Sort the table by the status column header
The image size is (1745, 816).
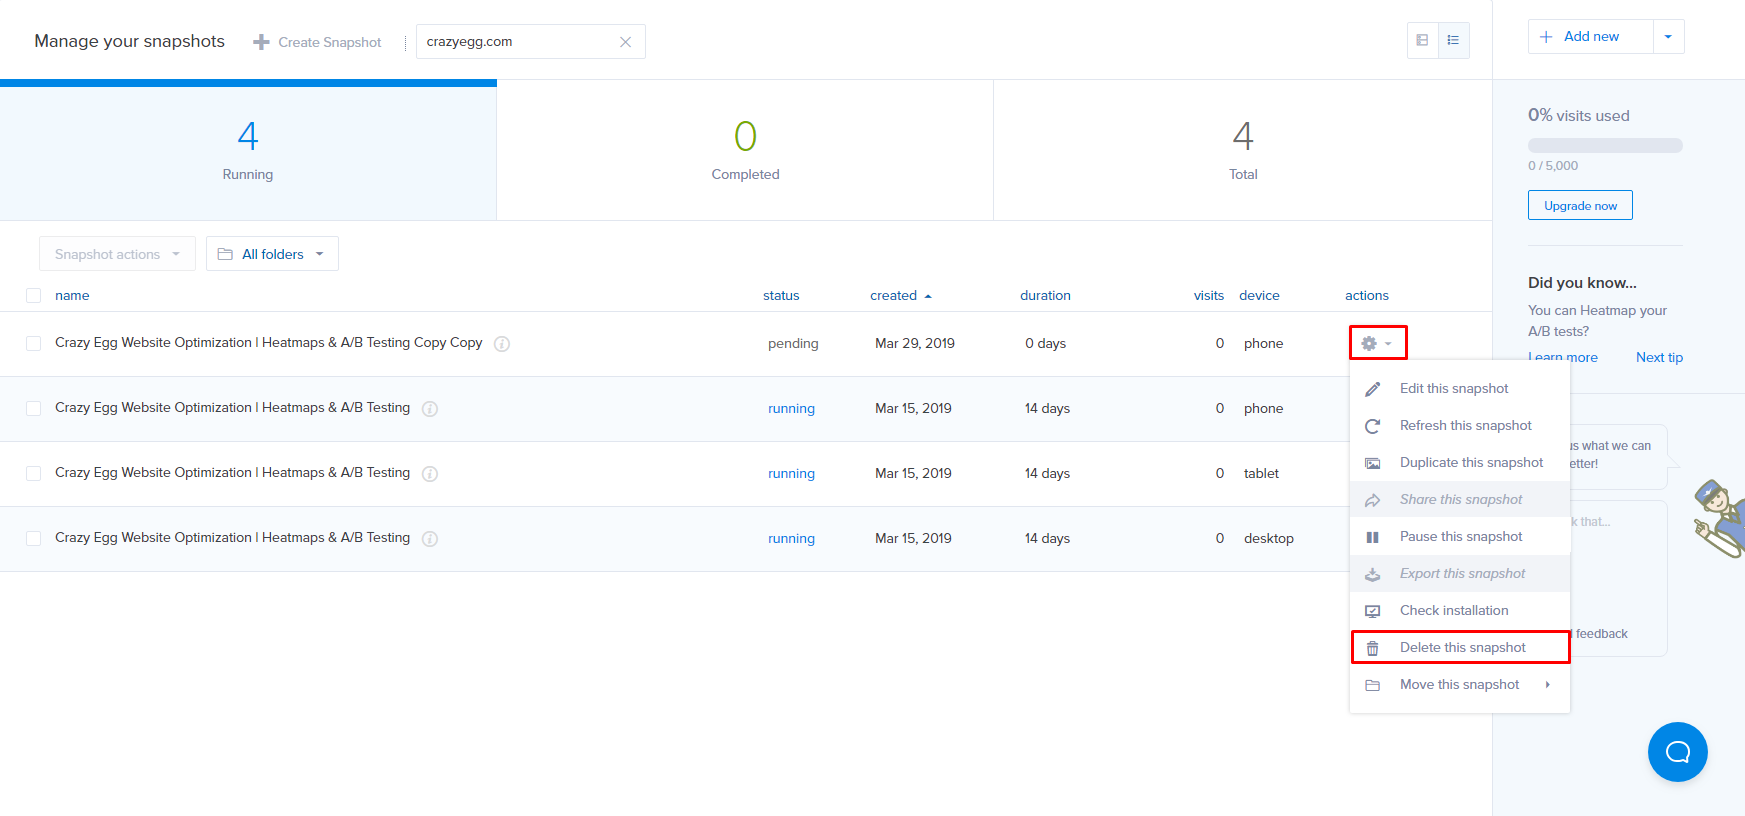[x=781, y=296]
